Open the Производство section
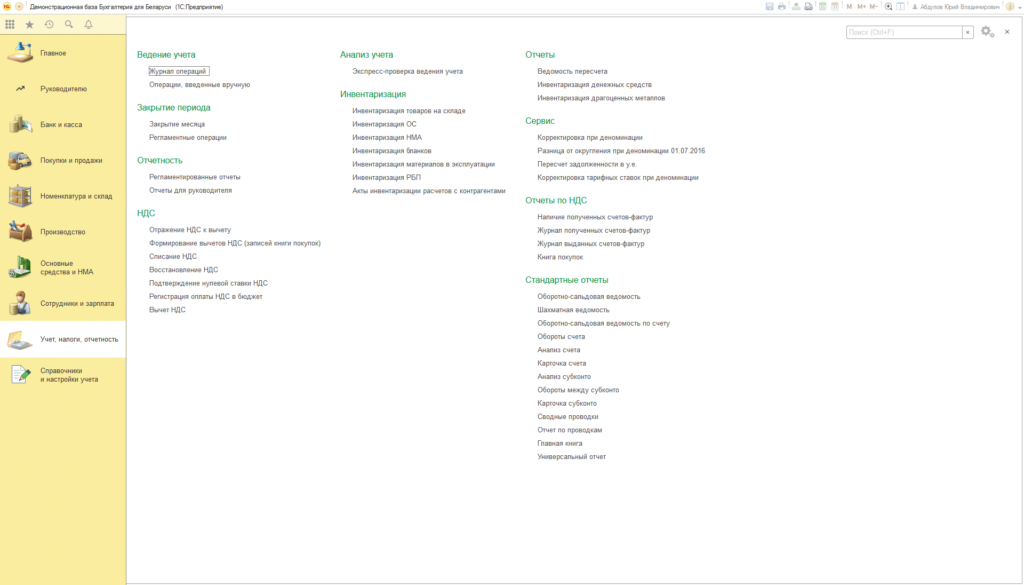This screenshot has height=585, width=1024. 63,232
